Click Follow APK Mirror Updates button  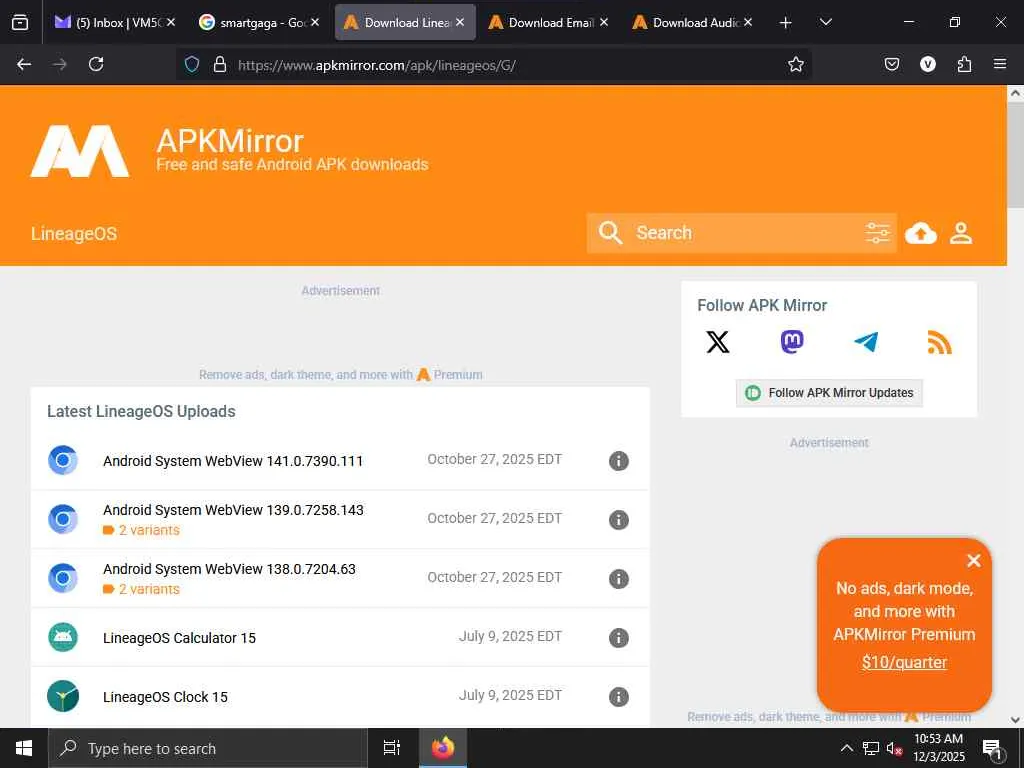829,393
